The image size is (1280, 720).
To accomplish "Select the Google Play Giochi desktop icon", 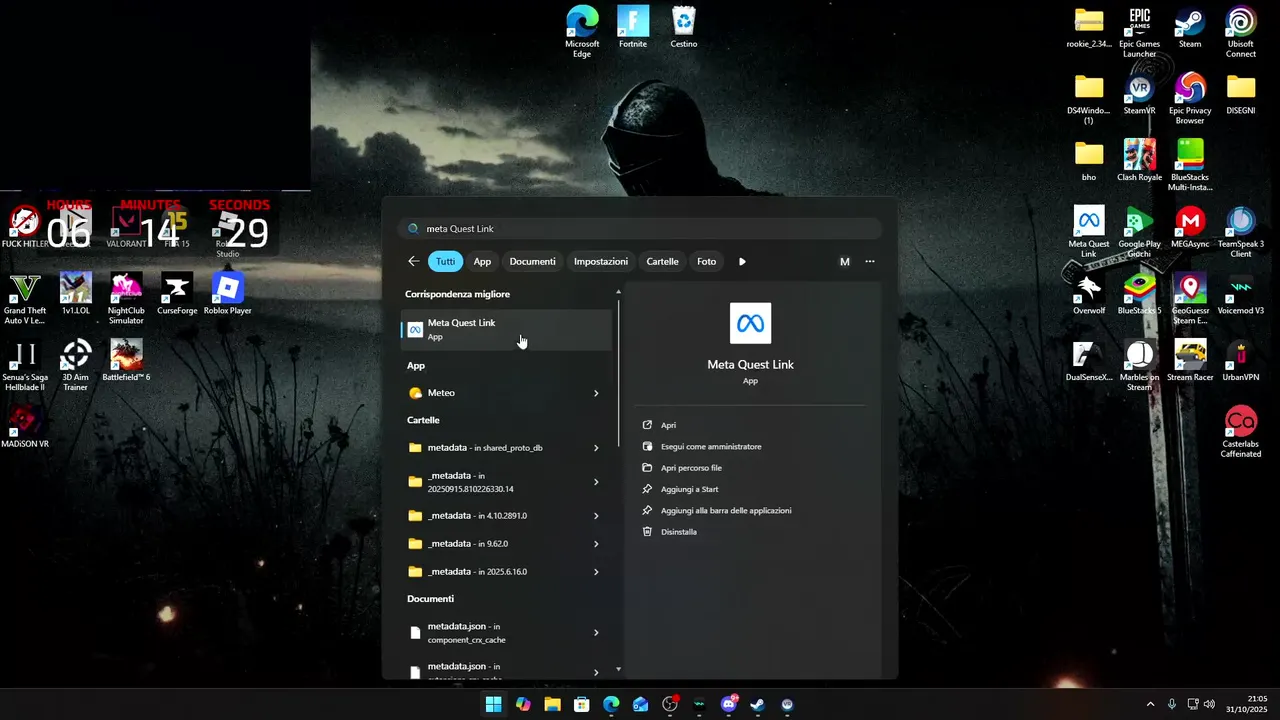I will tap(1139, 232).
